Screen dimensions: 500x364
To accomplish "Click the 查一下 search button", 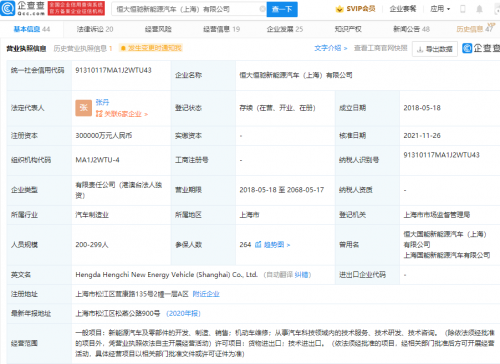I will [x=282, y=9].
